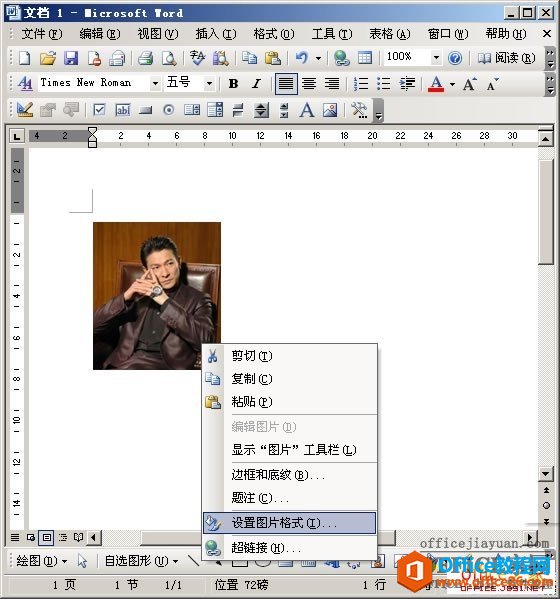Choose 剪切(T) in context menu
The image size is (560, 599).
point(289,356)
